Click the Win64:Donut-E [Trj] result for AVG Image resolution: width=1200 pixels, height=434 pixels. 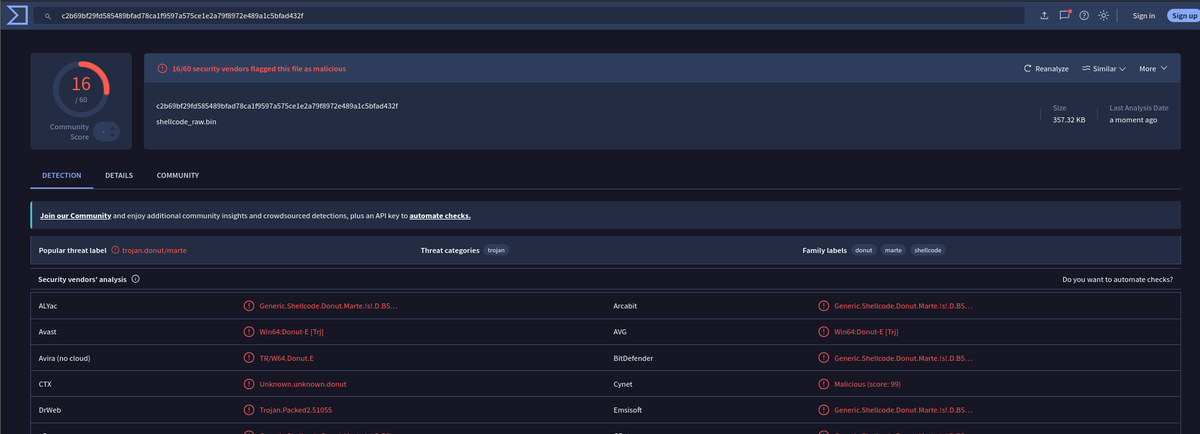point(865,332)
